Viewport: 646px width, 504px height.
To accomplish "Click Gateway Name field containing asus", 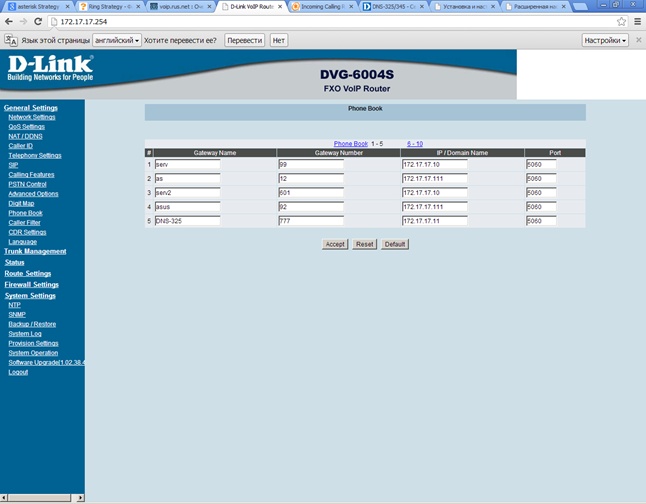I will pos(187,207).
